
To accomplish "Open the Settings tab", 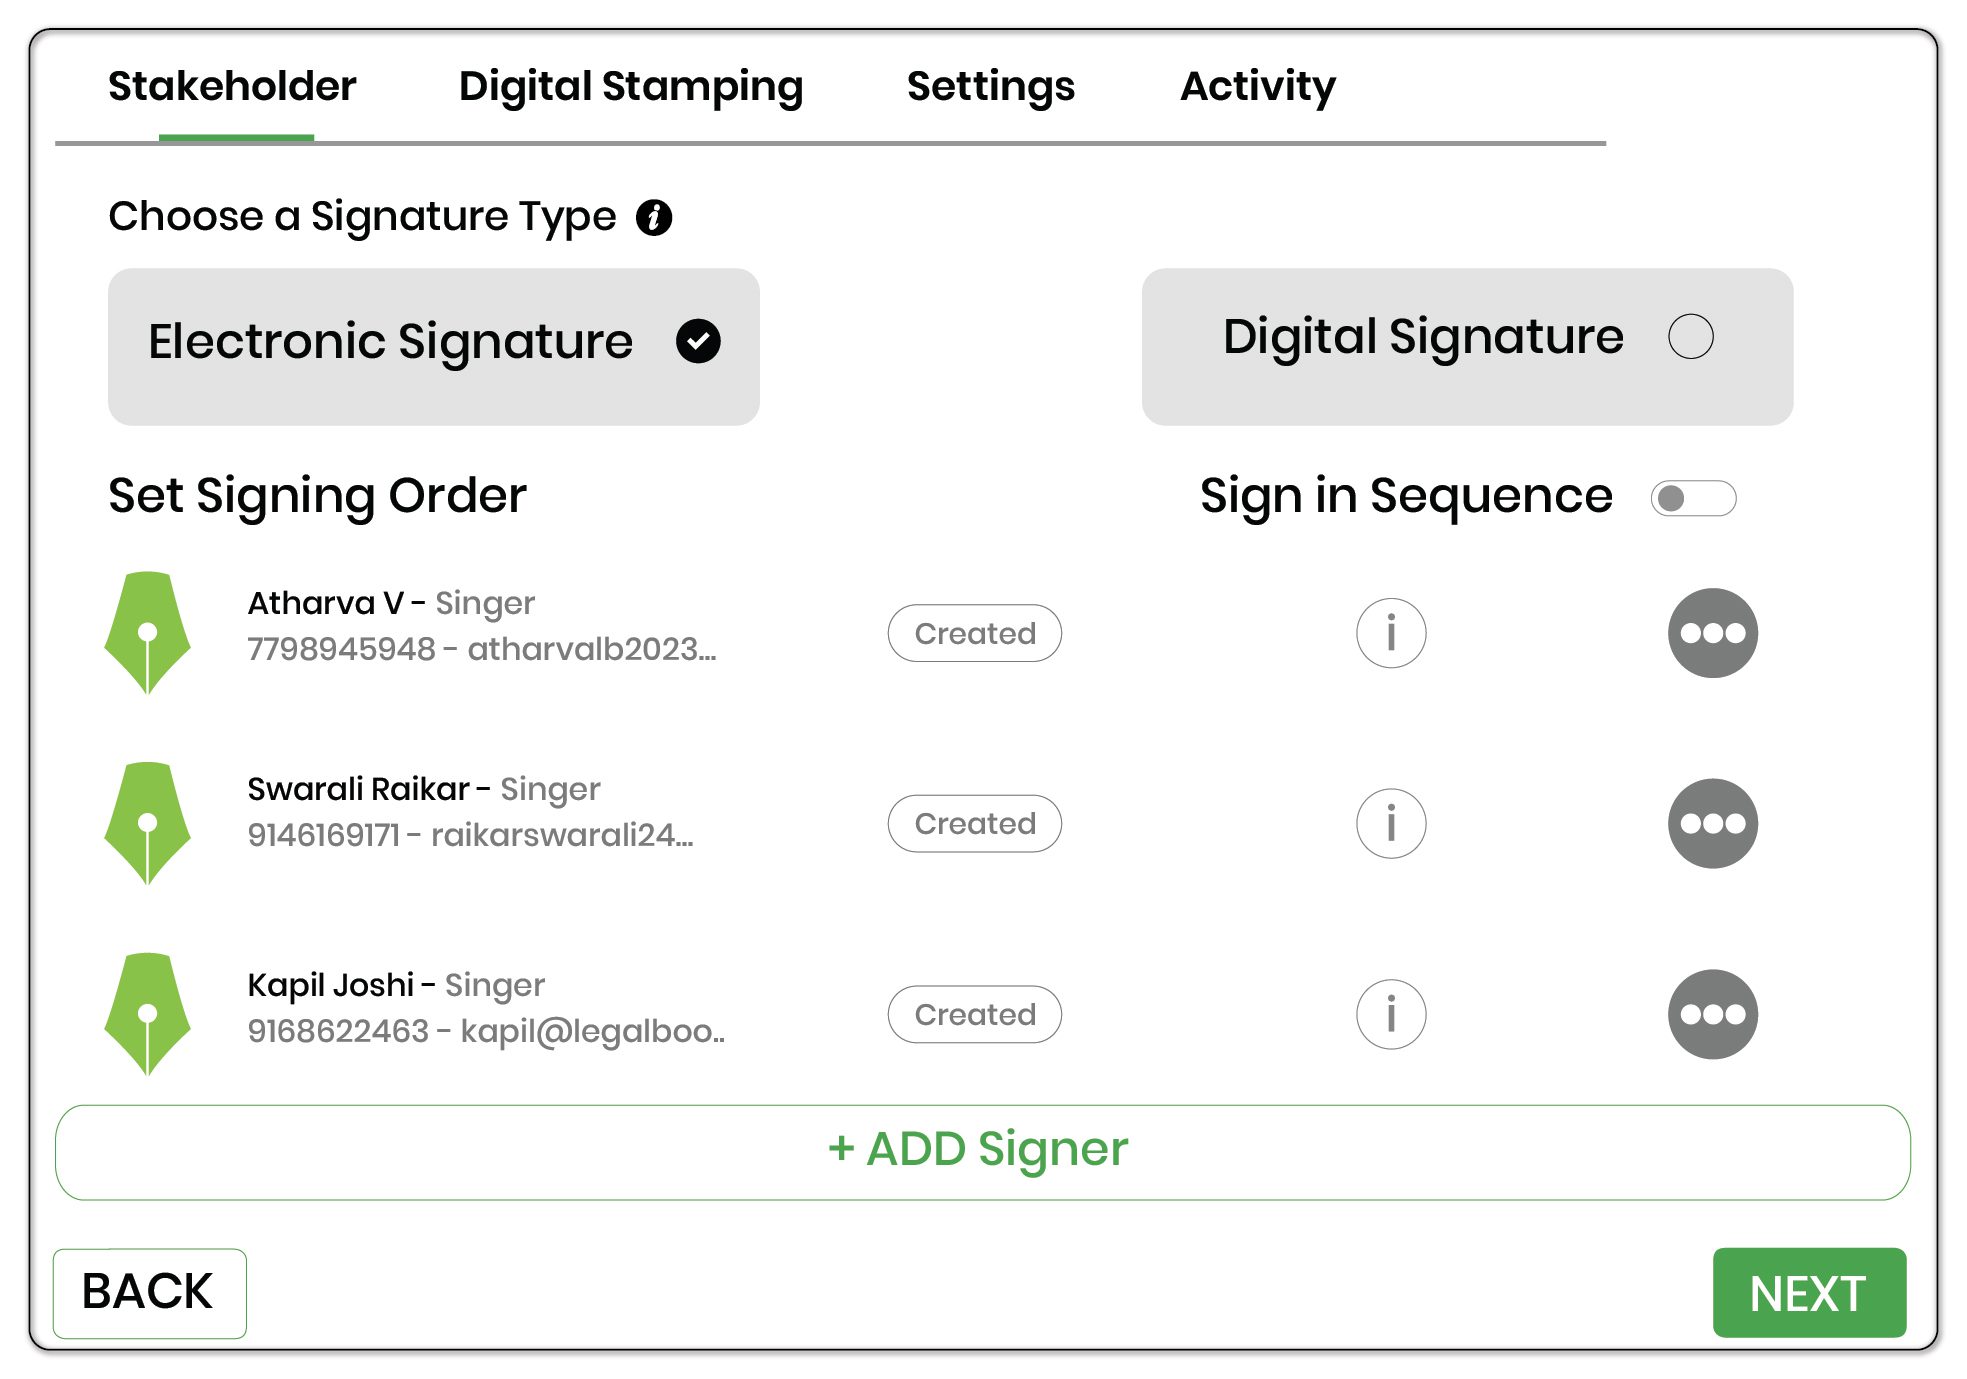I will click(x=990, y=87).
